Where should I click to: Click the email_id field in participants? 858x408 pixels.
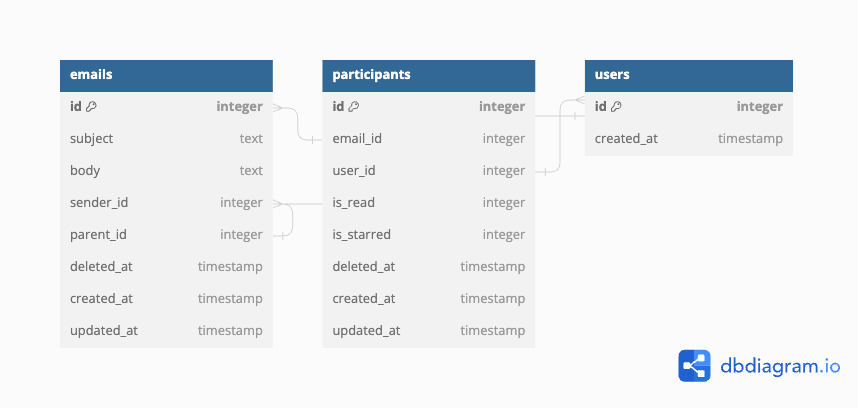coord(428,139)
